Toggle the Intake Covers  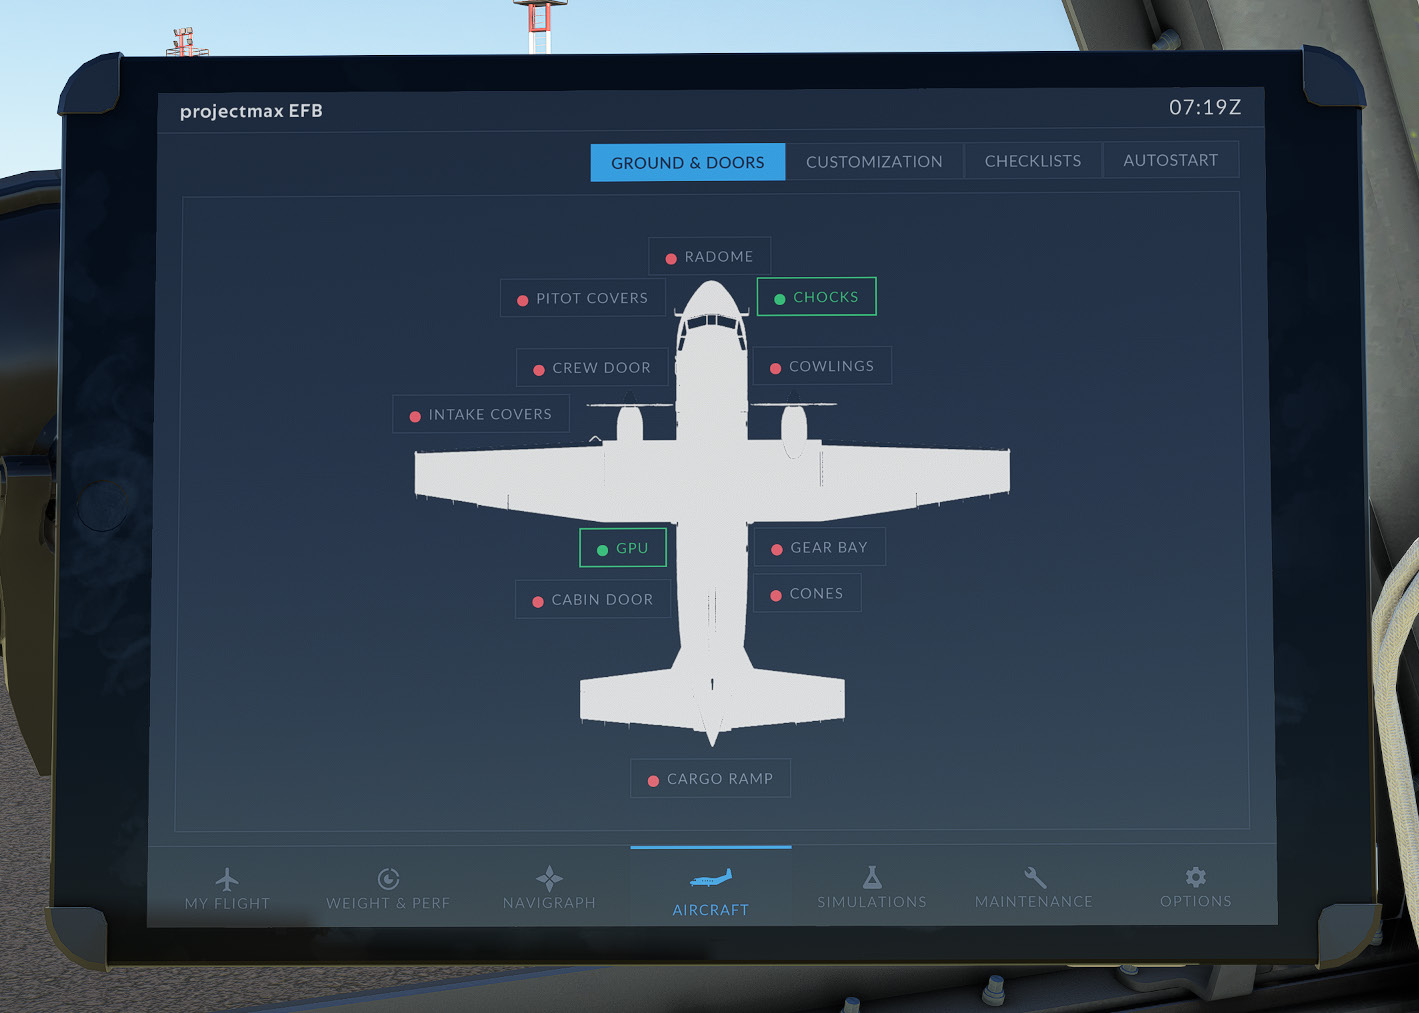pyautogui.click(x=481, y=414)
